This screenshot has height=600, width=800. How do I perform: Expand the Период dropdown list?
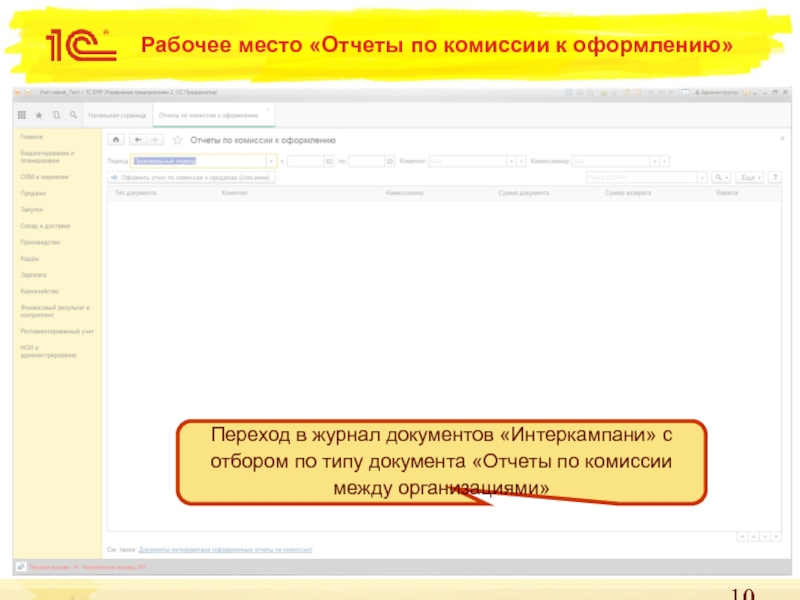click(270, 160)
